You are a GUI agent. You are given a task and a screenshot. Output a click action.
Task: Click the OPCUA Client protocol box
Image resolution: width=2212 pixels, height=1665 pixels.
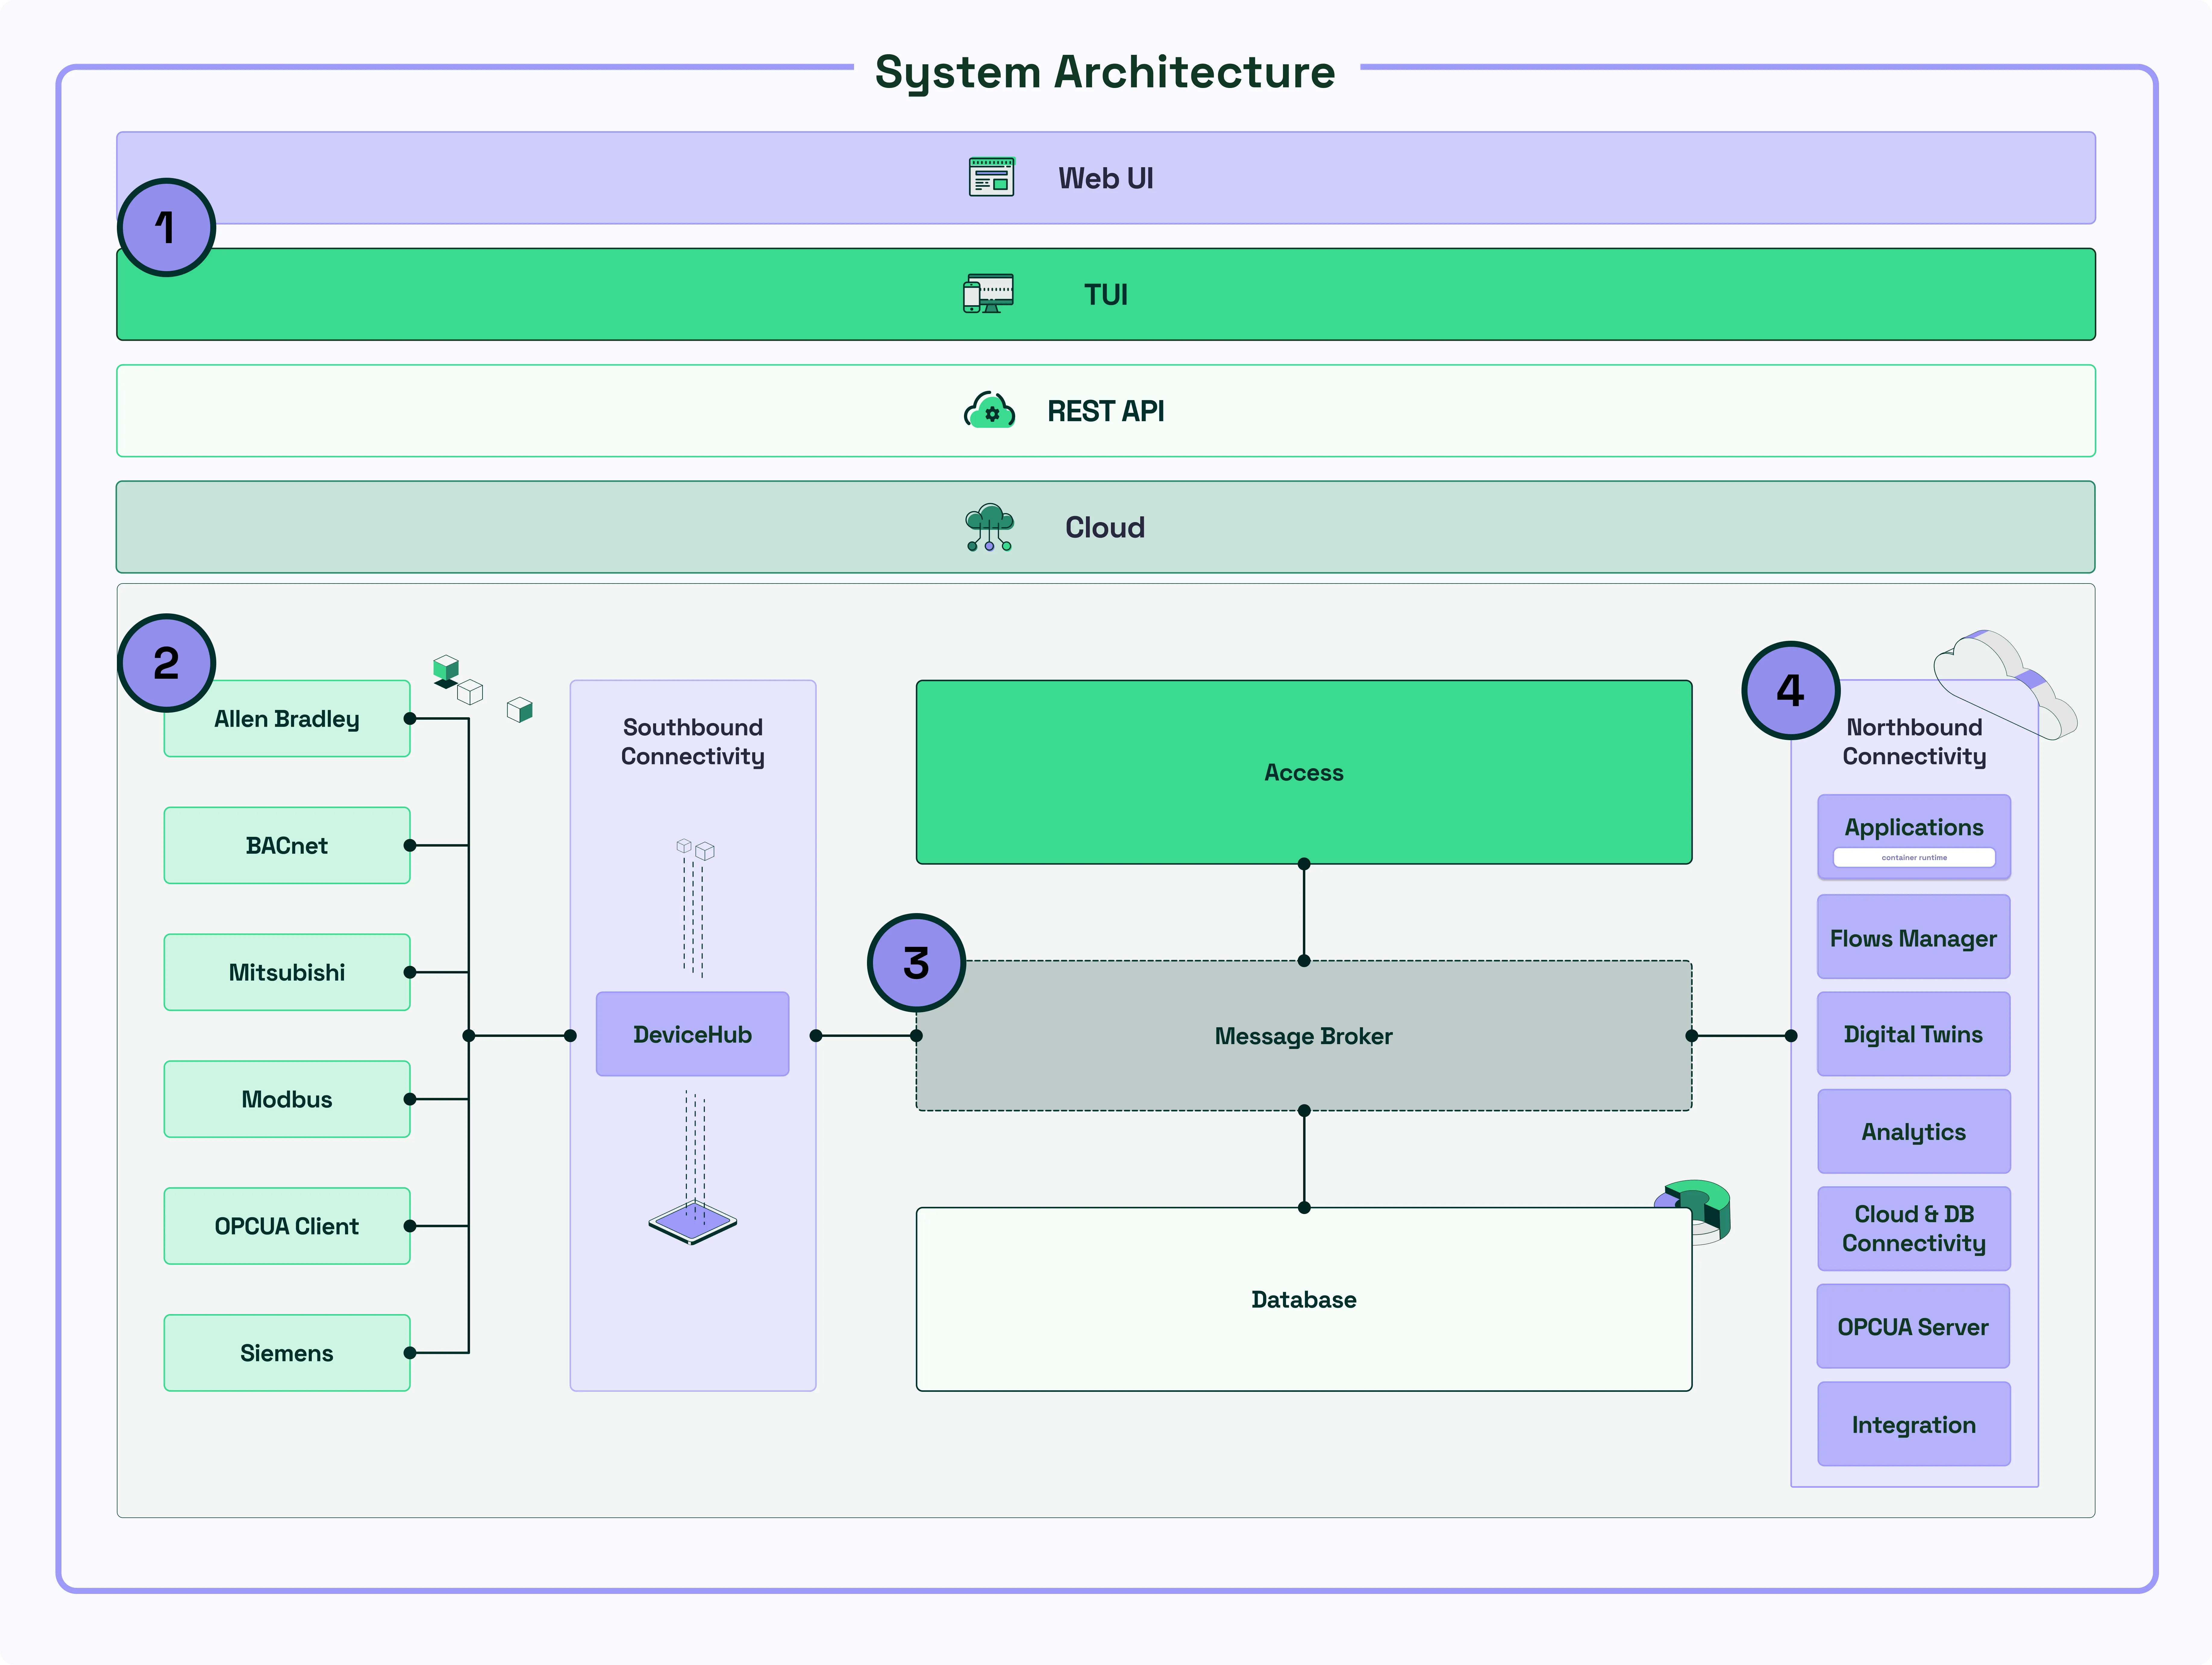pyautogui.click(x=287, y=1226)
